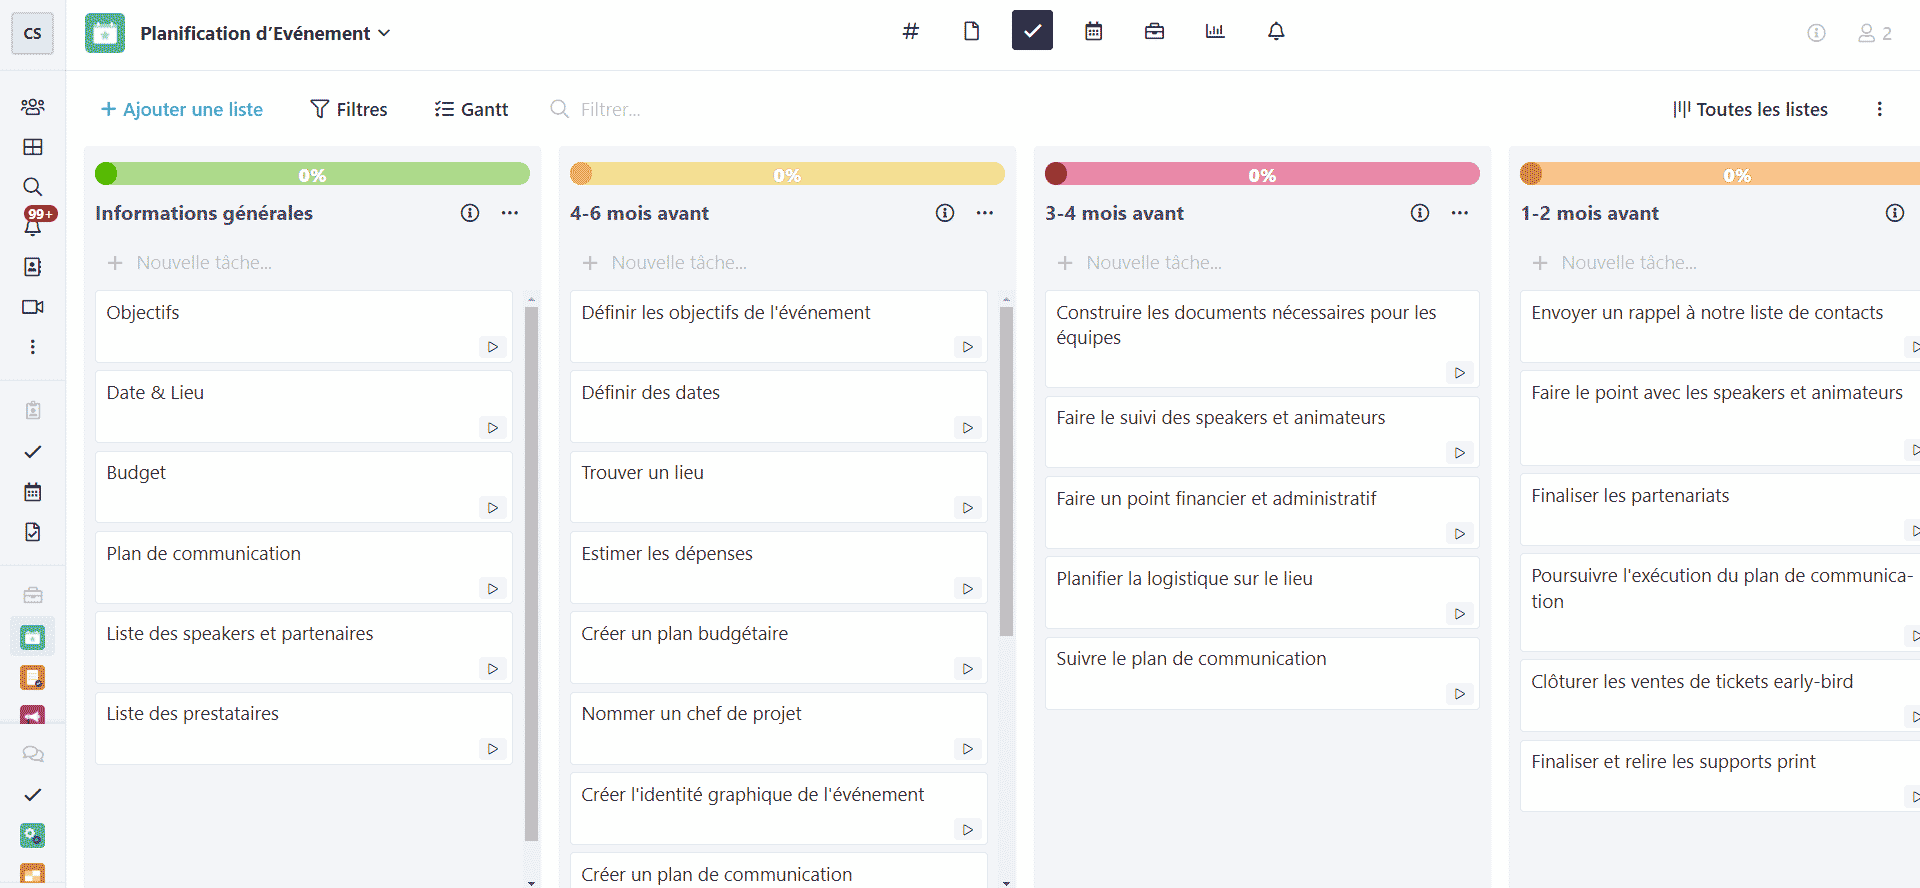Image resolution: width=1920 pixels, height=888 pixels.
Task: Open info for 1-2 mois avant list
Action: [x=1895, y=213]
